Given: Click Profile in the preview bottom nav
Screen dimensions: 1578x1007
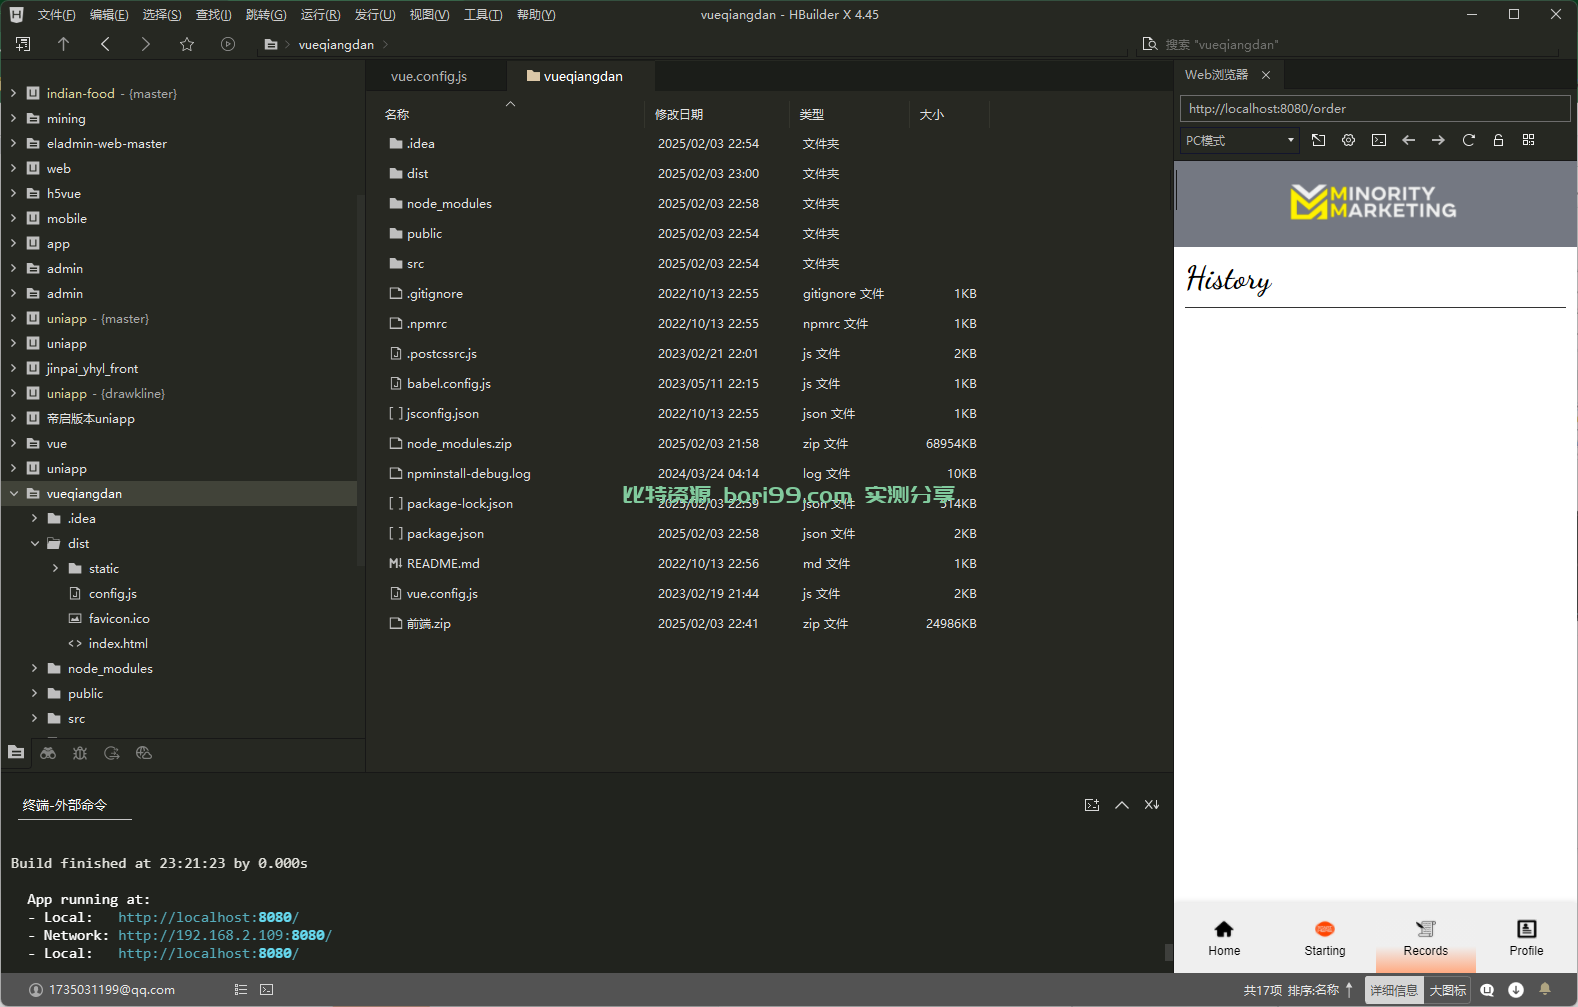Looking at the screenshot, I should tap(1526, 938).
